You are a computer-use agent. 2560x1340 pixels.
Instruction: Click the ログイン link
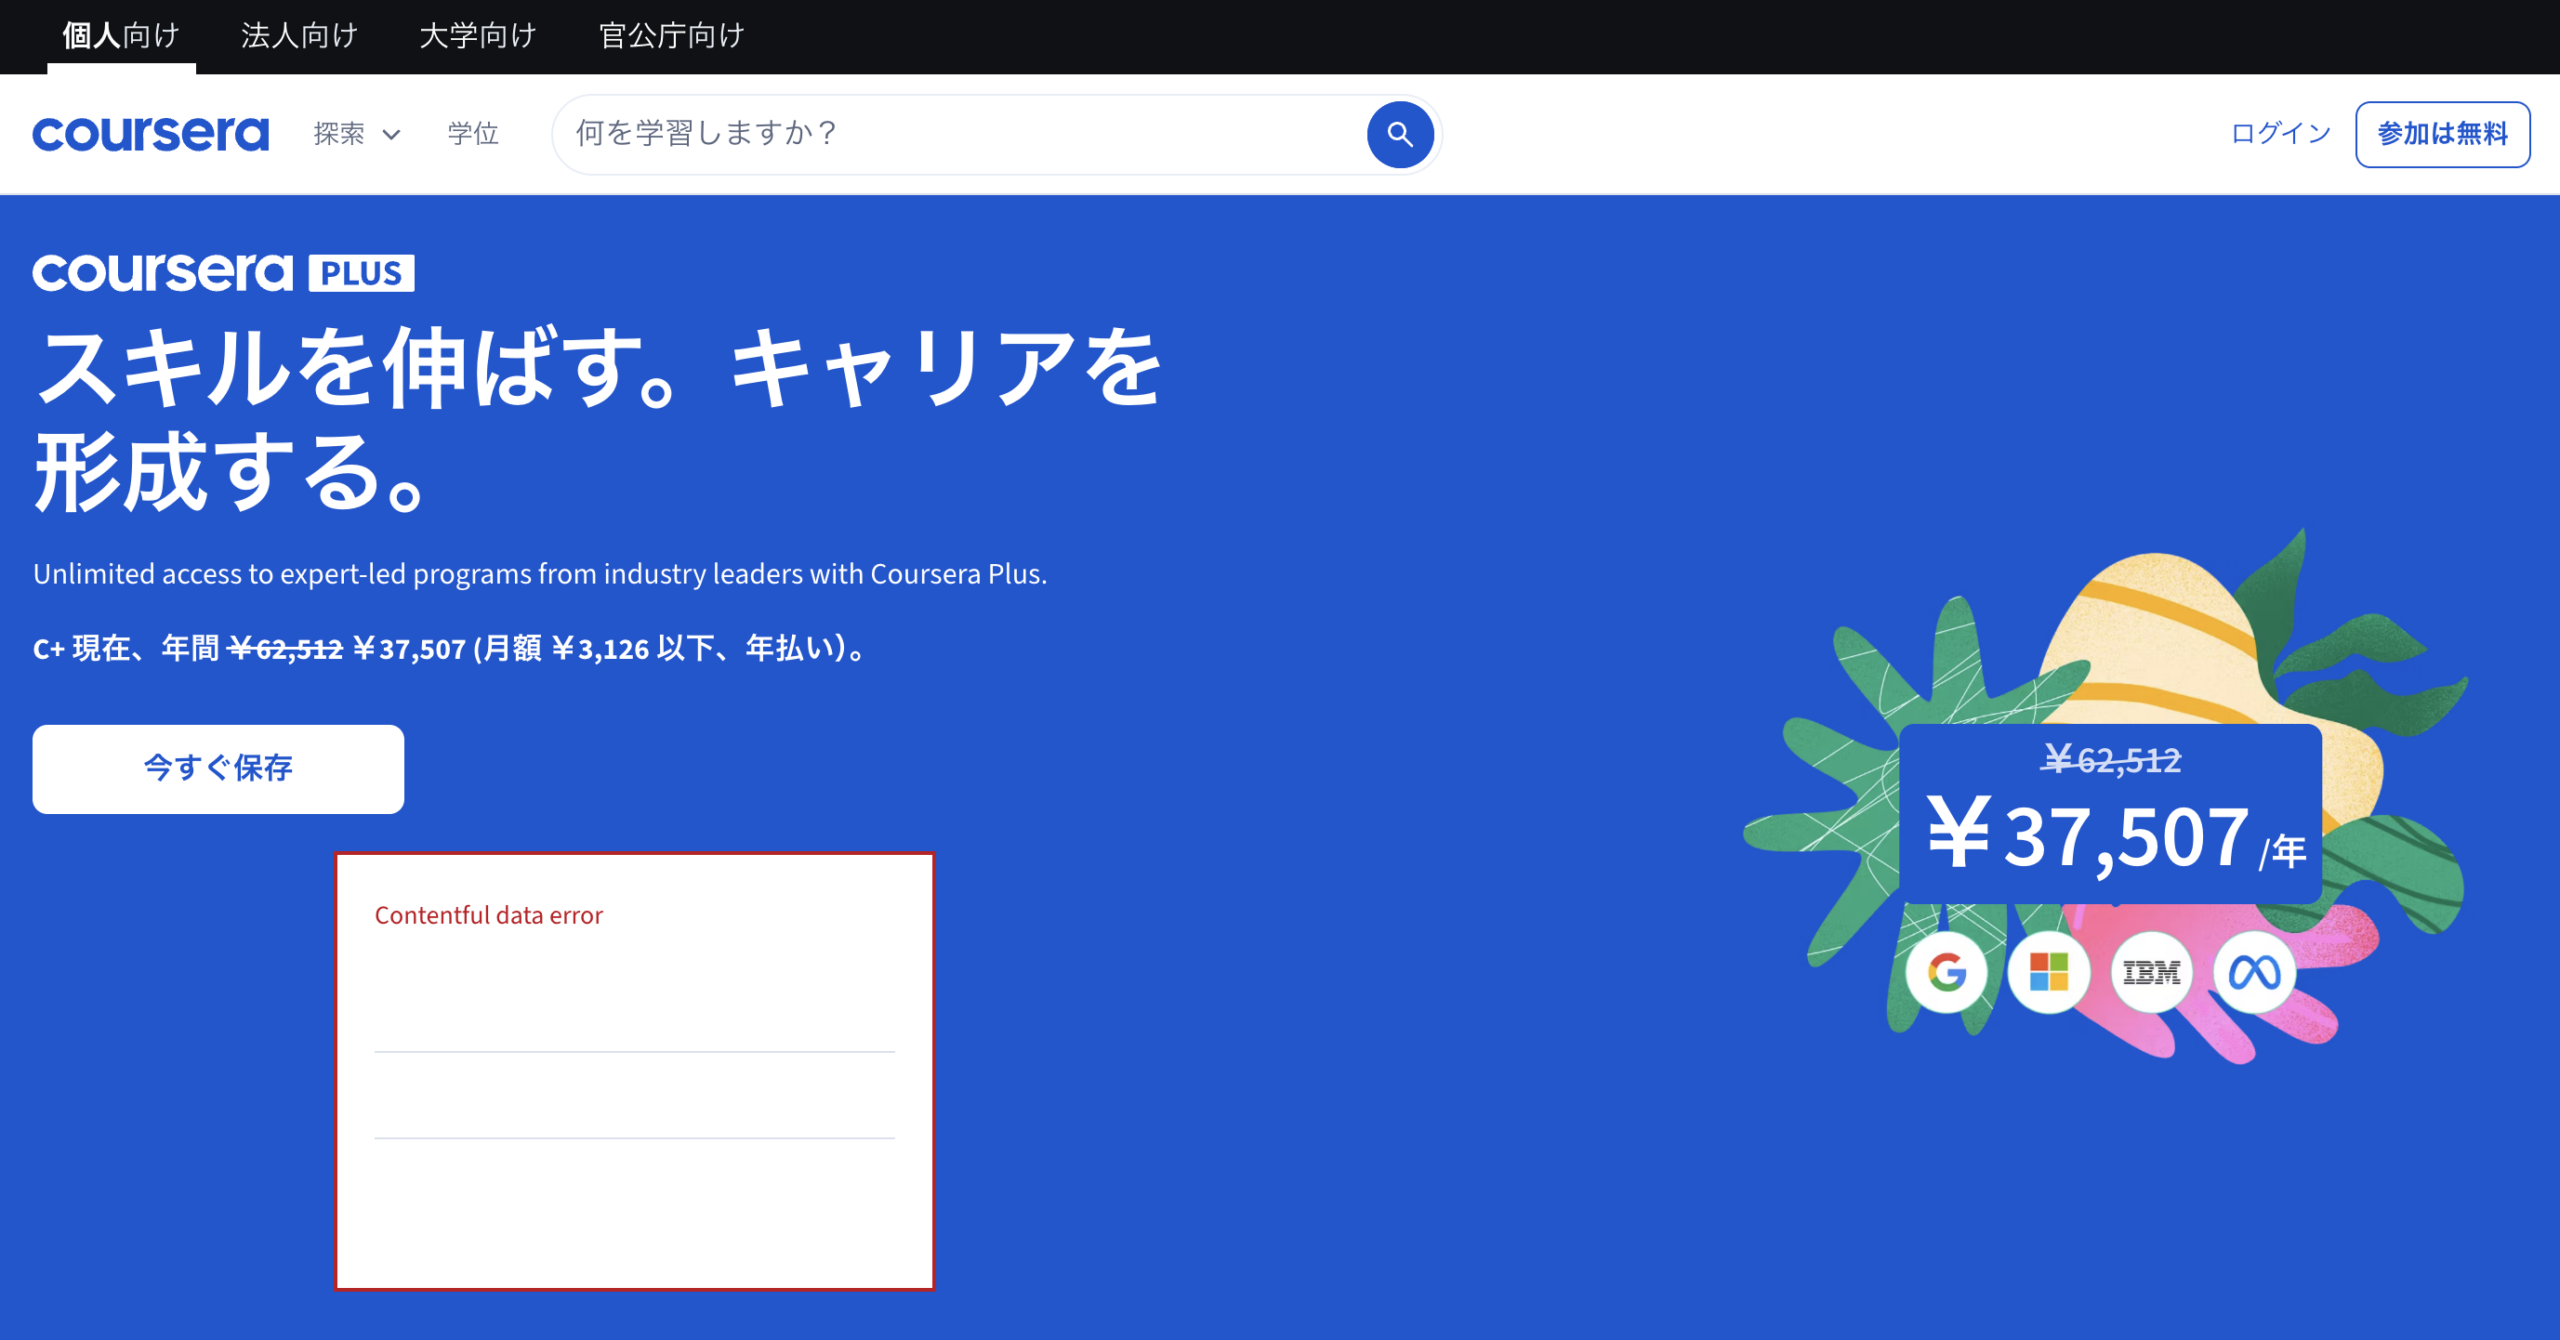coord(2281,134)
